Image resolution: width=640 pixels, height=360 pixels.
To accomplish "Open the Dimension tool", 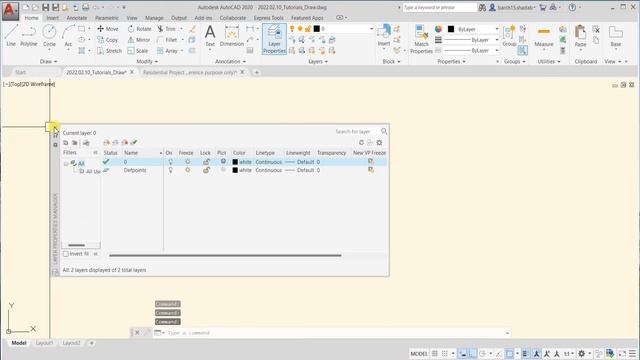I will [x=231, y=35].
